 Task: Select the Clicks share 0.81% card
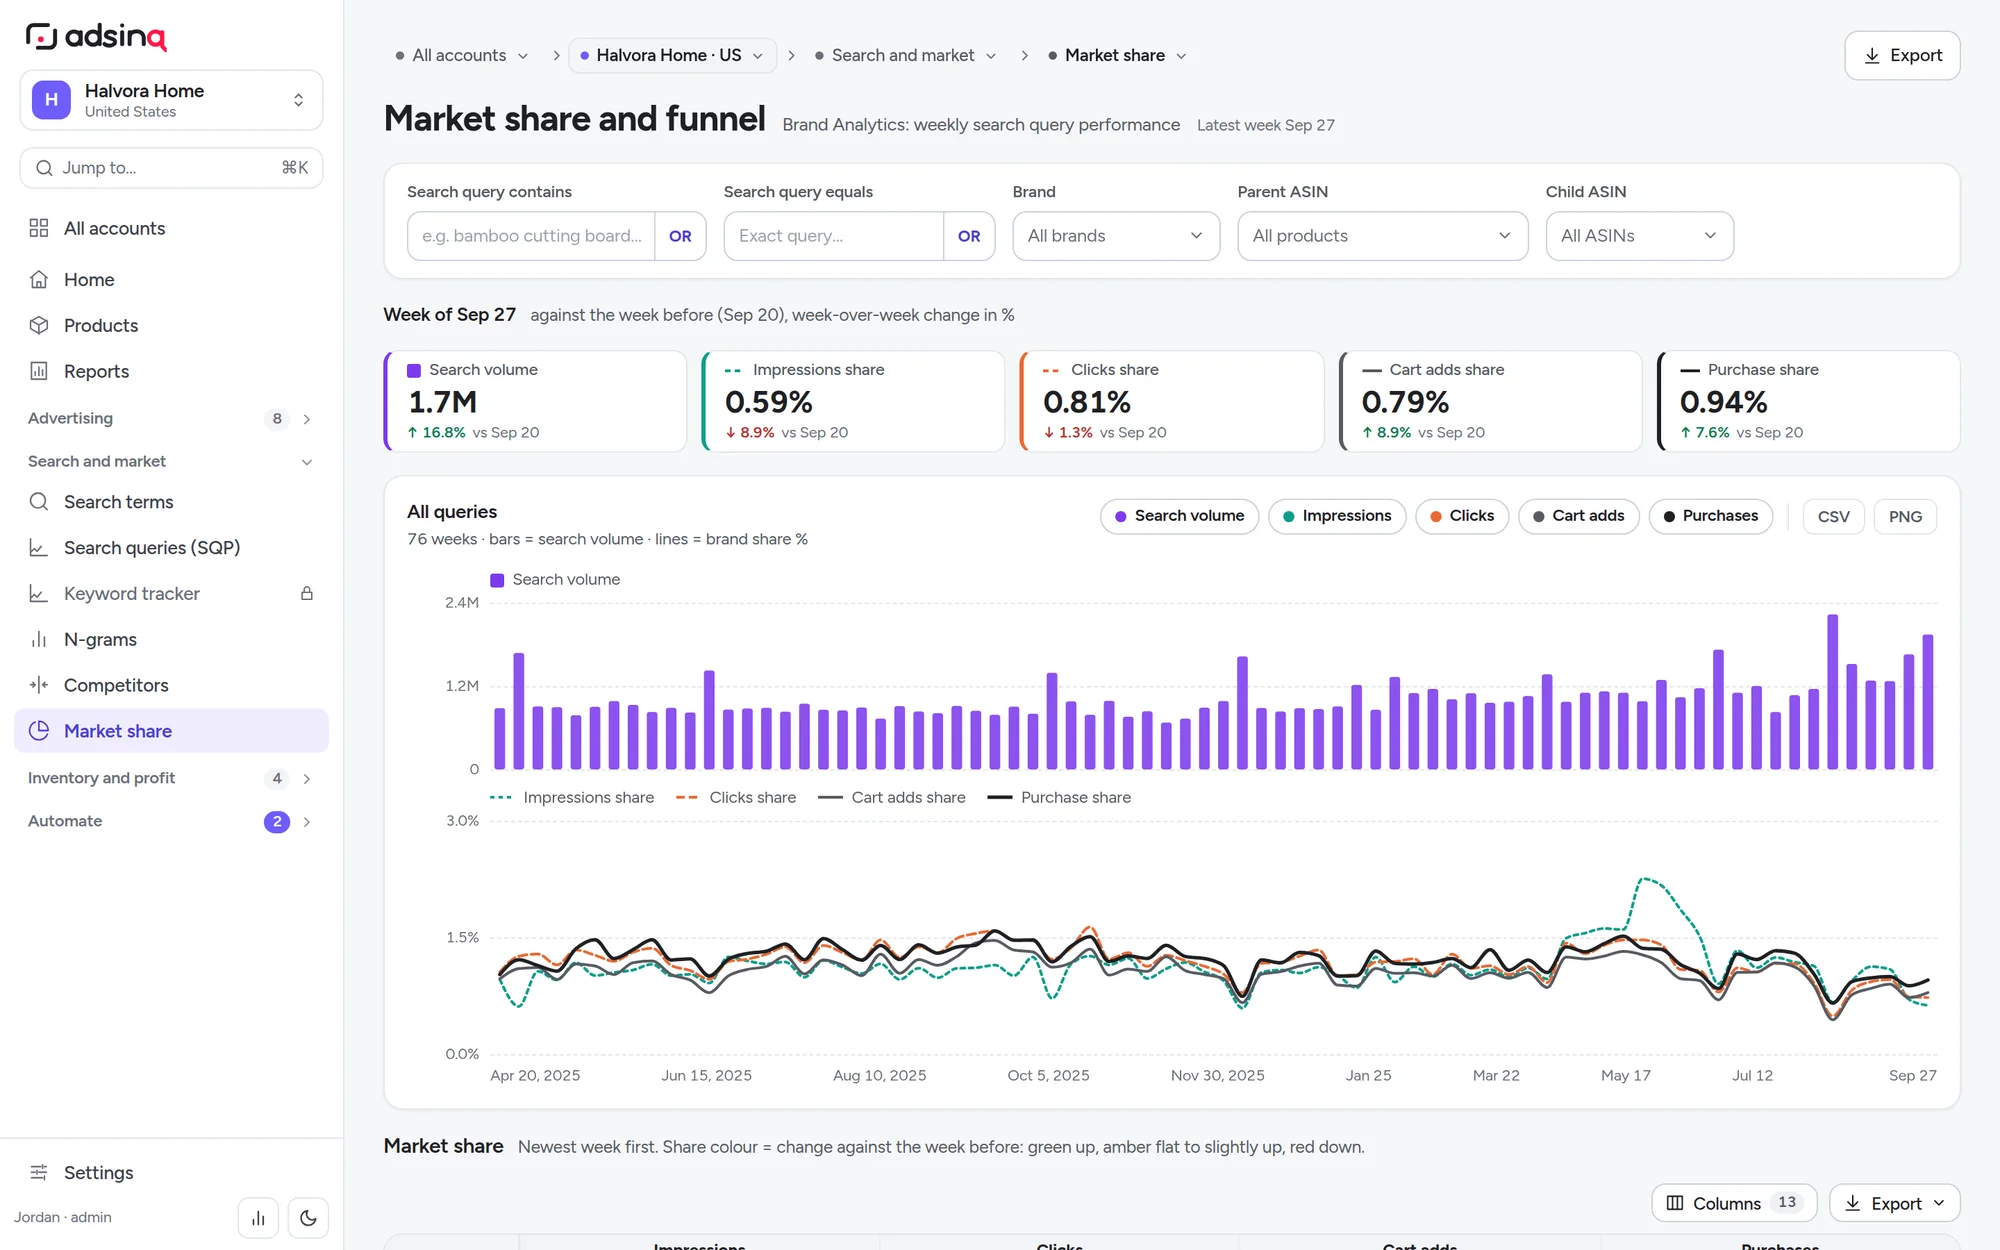click(x=1171, y=401)
